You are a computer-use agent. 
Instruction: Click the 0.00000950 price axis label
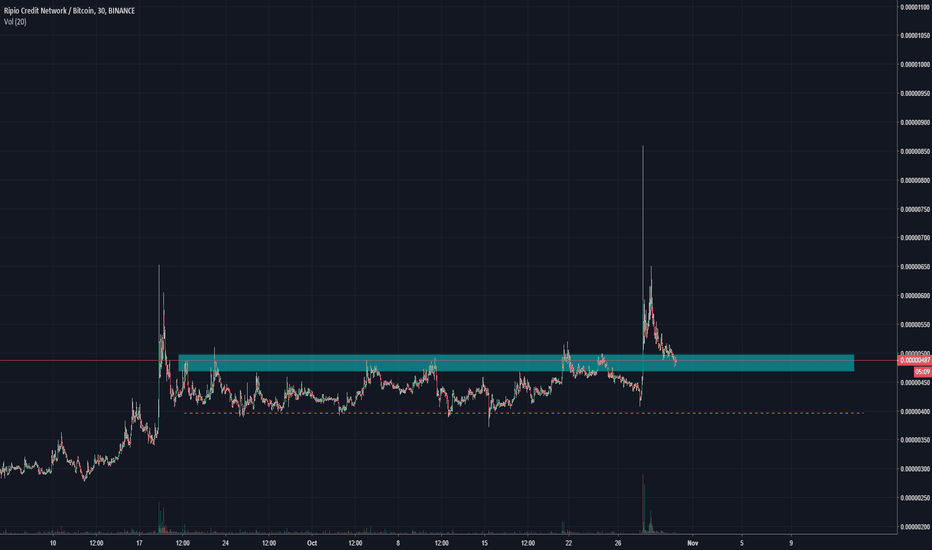(x=915, y=93)
